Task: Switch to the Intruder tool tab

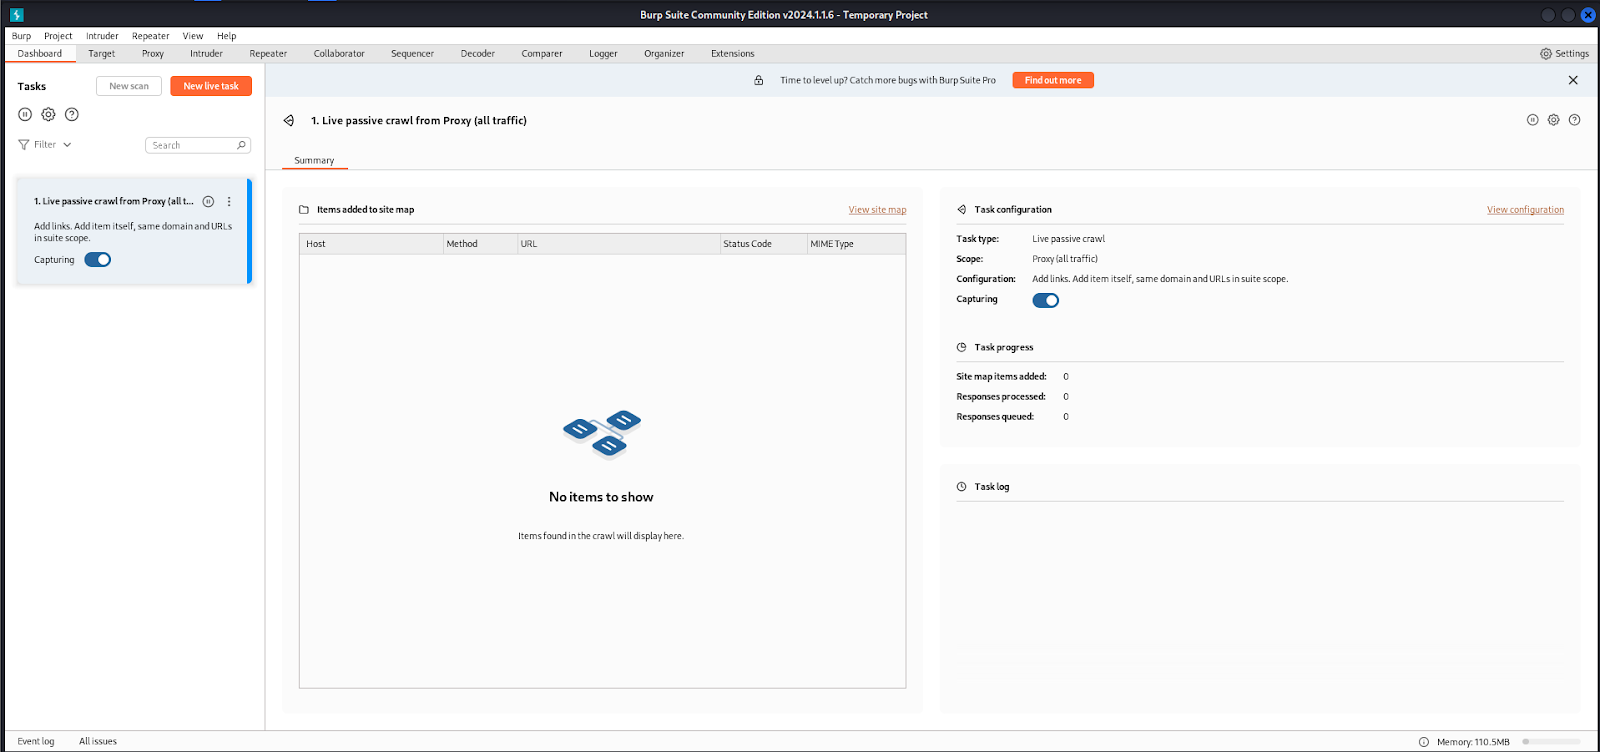Action: click(207, 54)
